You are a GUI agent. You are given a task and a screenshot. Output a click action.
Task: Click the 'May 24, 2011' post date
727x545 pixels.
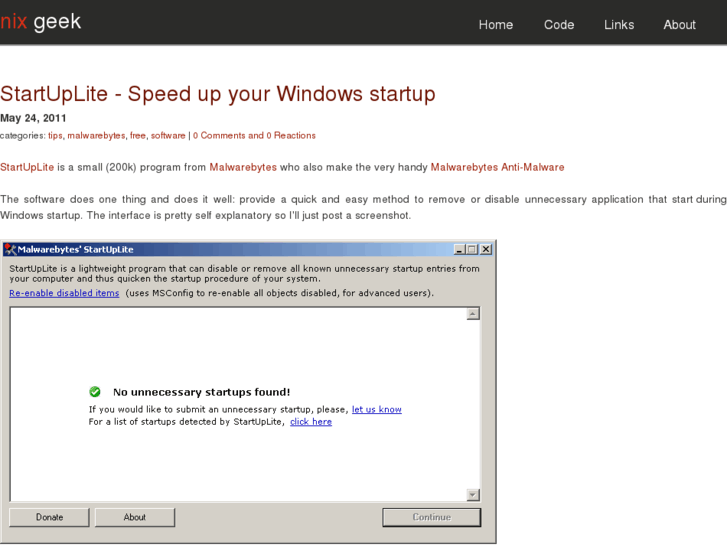(33, 118)
